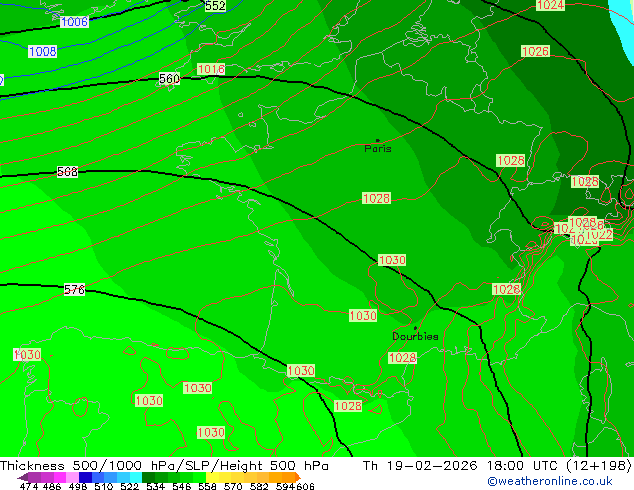Image resolution: width=634 pixels, height=490 pixels.
Task: Click the 582 legend value
Action: (259, 486)
